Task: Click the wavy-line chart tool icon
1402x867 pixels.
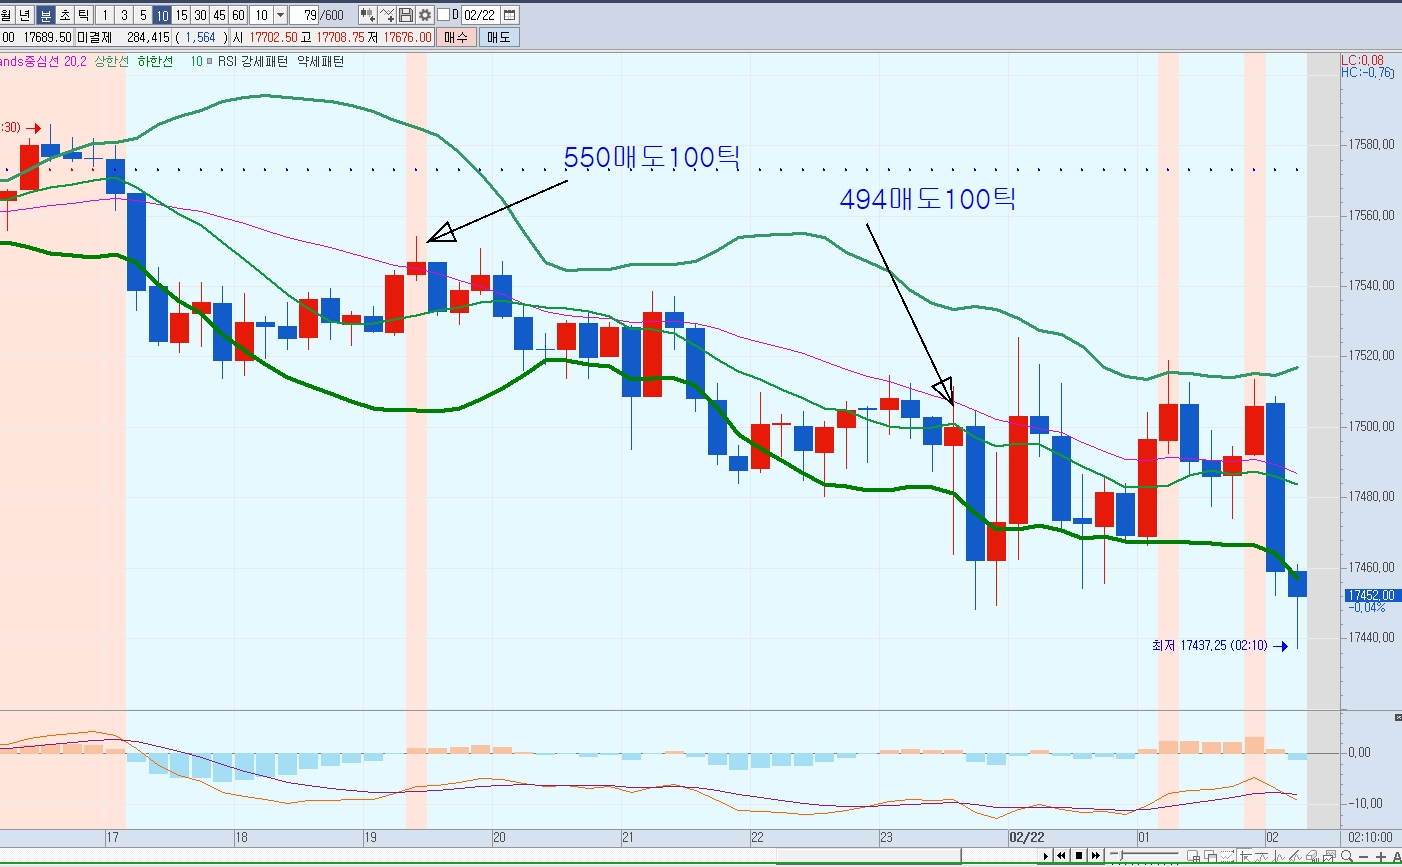Action: tap(1261, 856)
